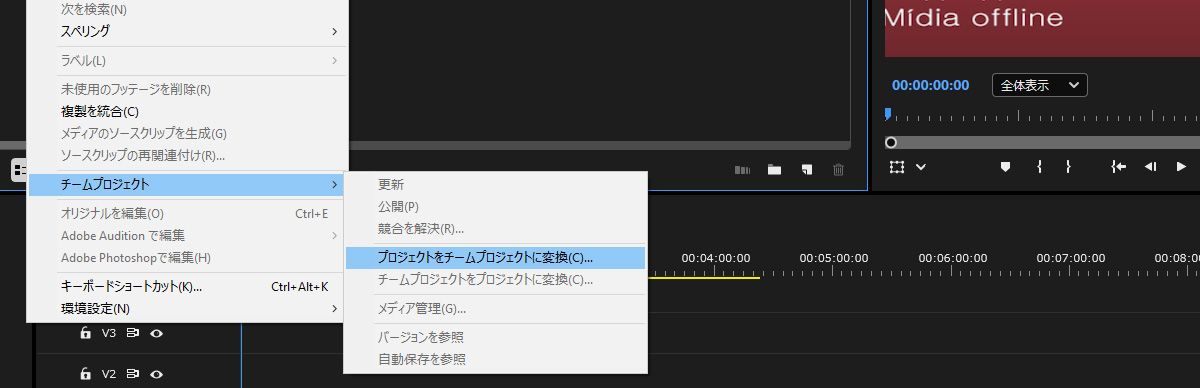Click オリジナルを編集(O) menu entry
Viewport: 1200px width, 388px height.
tap(186, 213)
